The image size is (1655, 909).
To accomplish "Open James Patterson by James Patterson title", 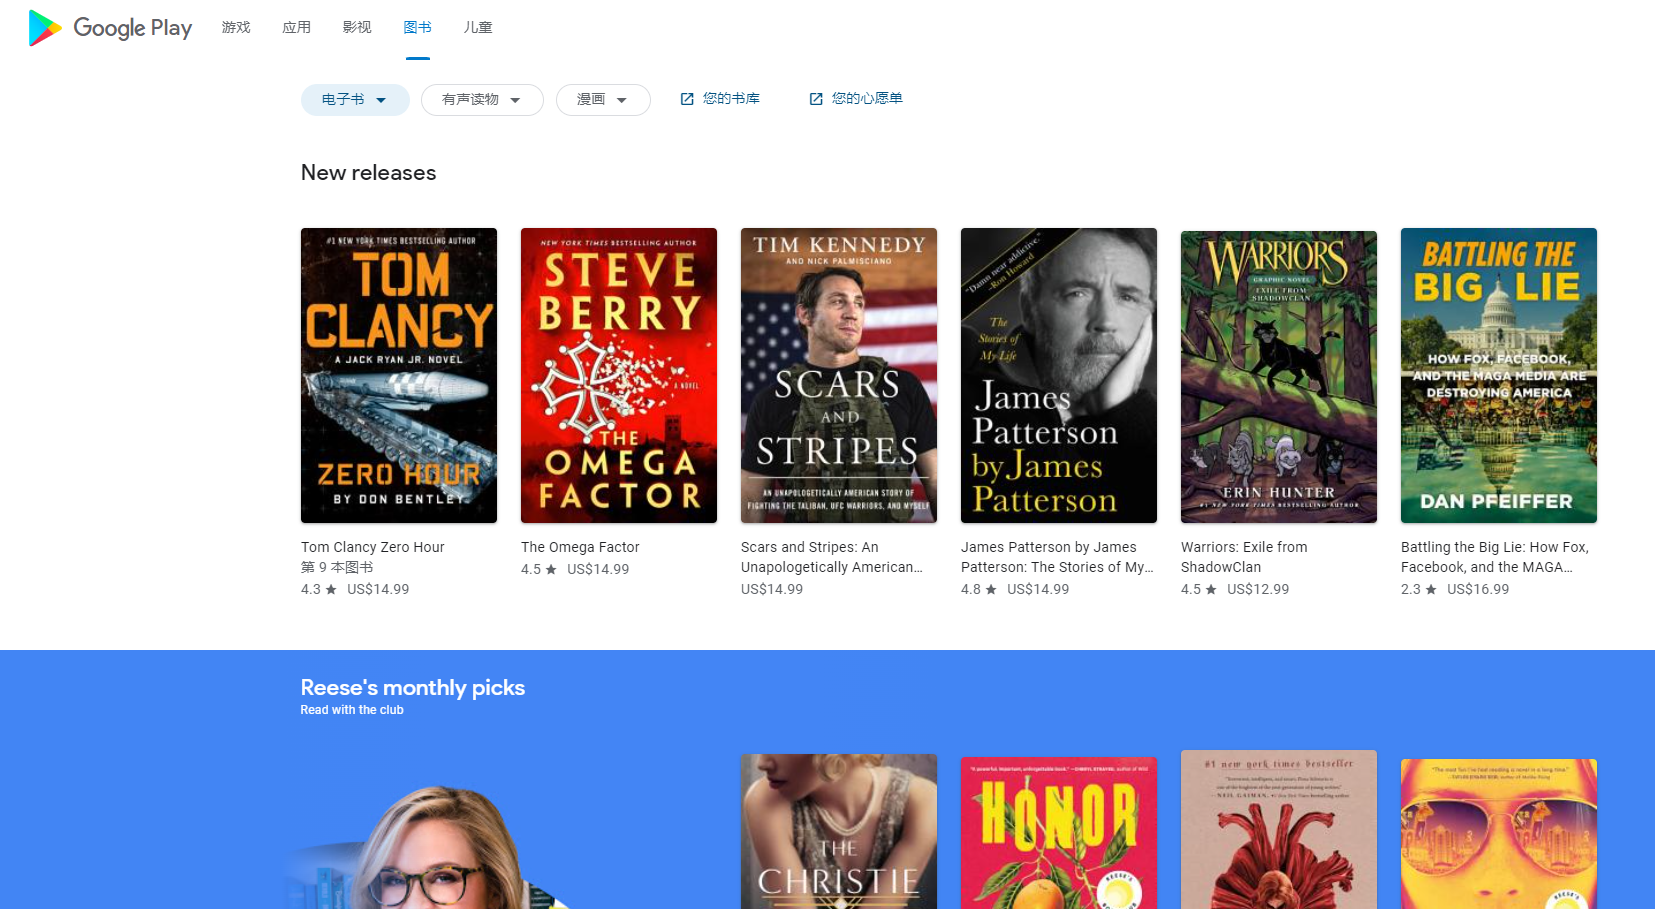I will [x=1057, y=557].
